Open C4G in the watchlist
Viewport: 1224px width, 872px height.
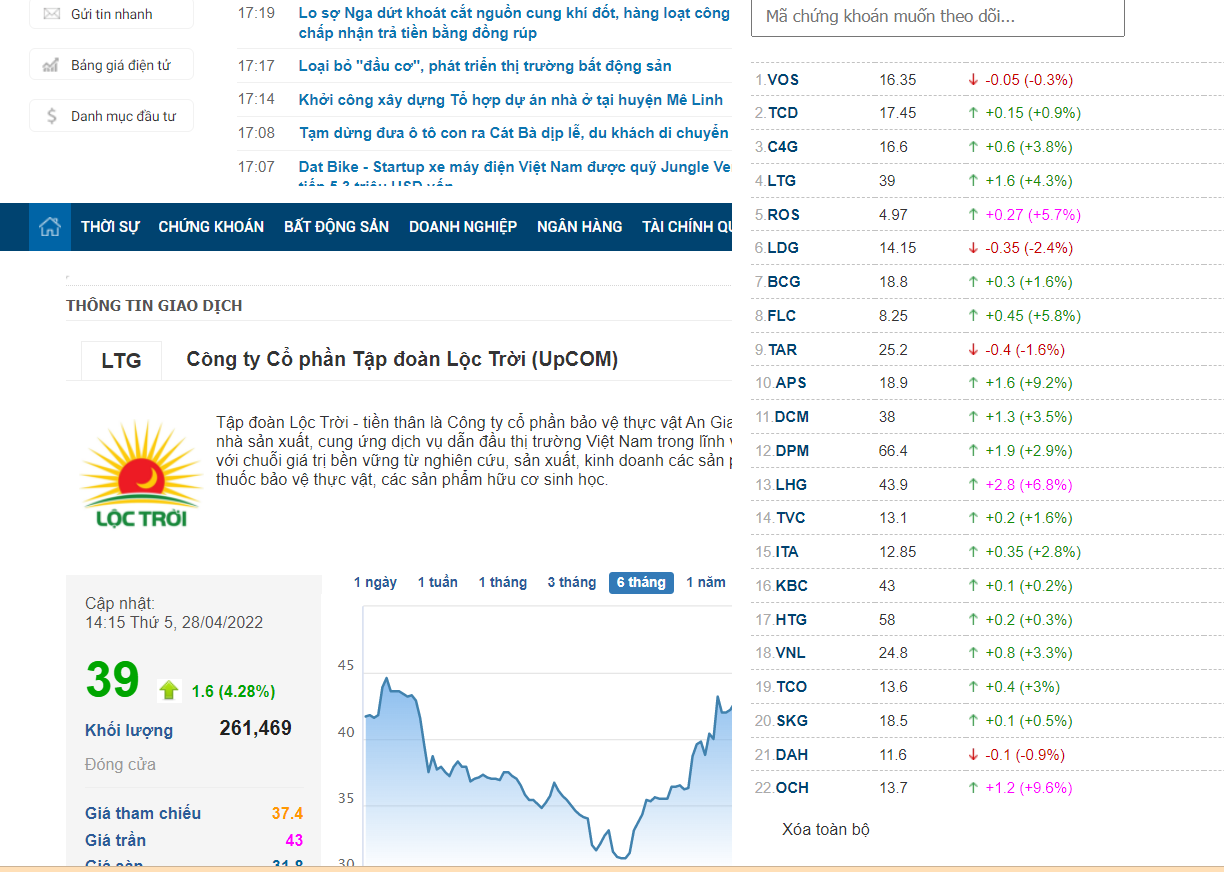[783, 147]
